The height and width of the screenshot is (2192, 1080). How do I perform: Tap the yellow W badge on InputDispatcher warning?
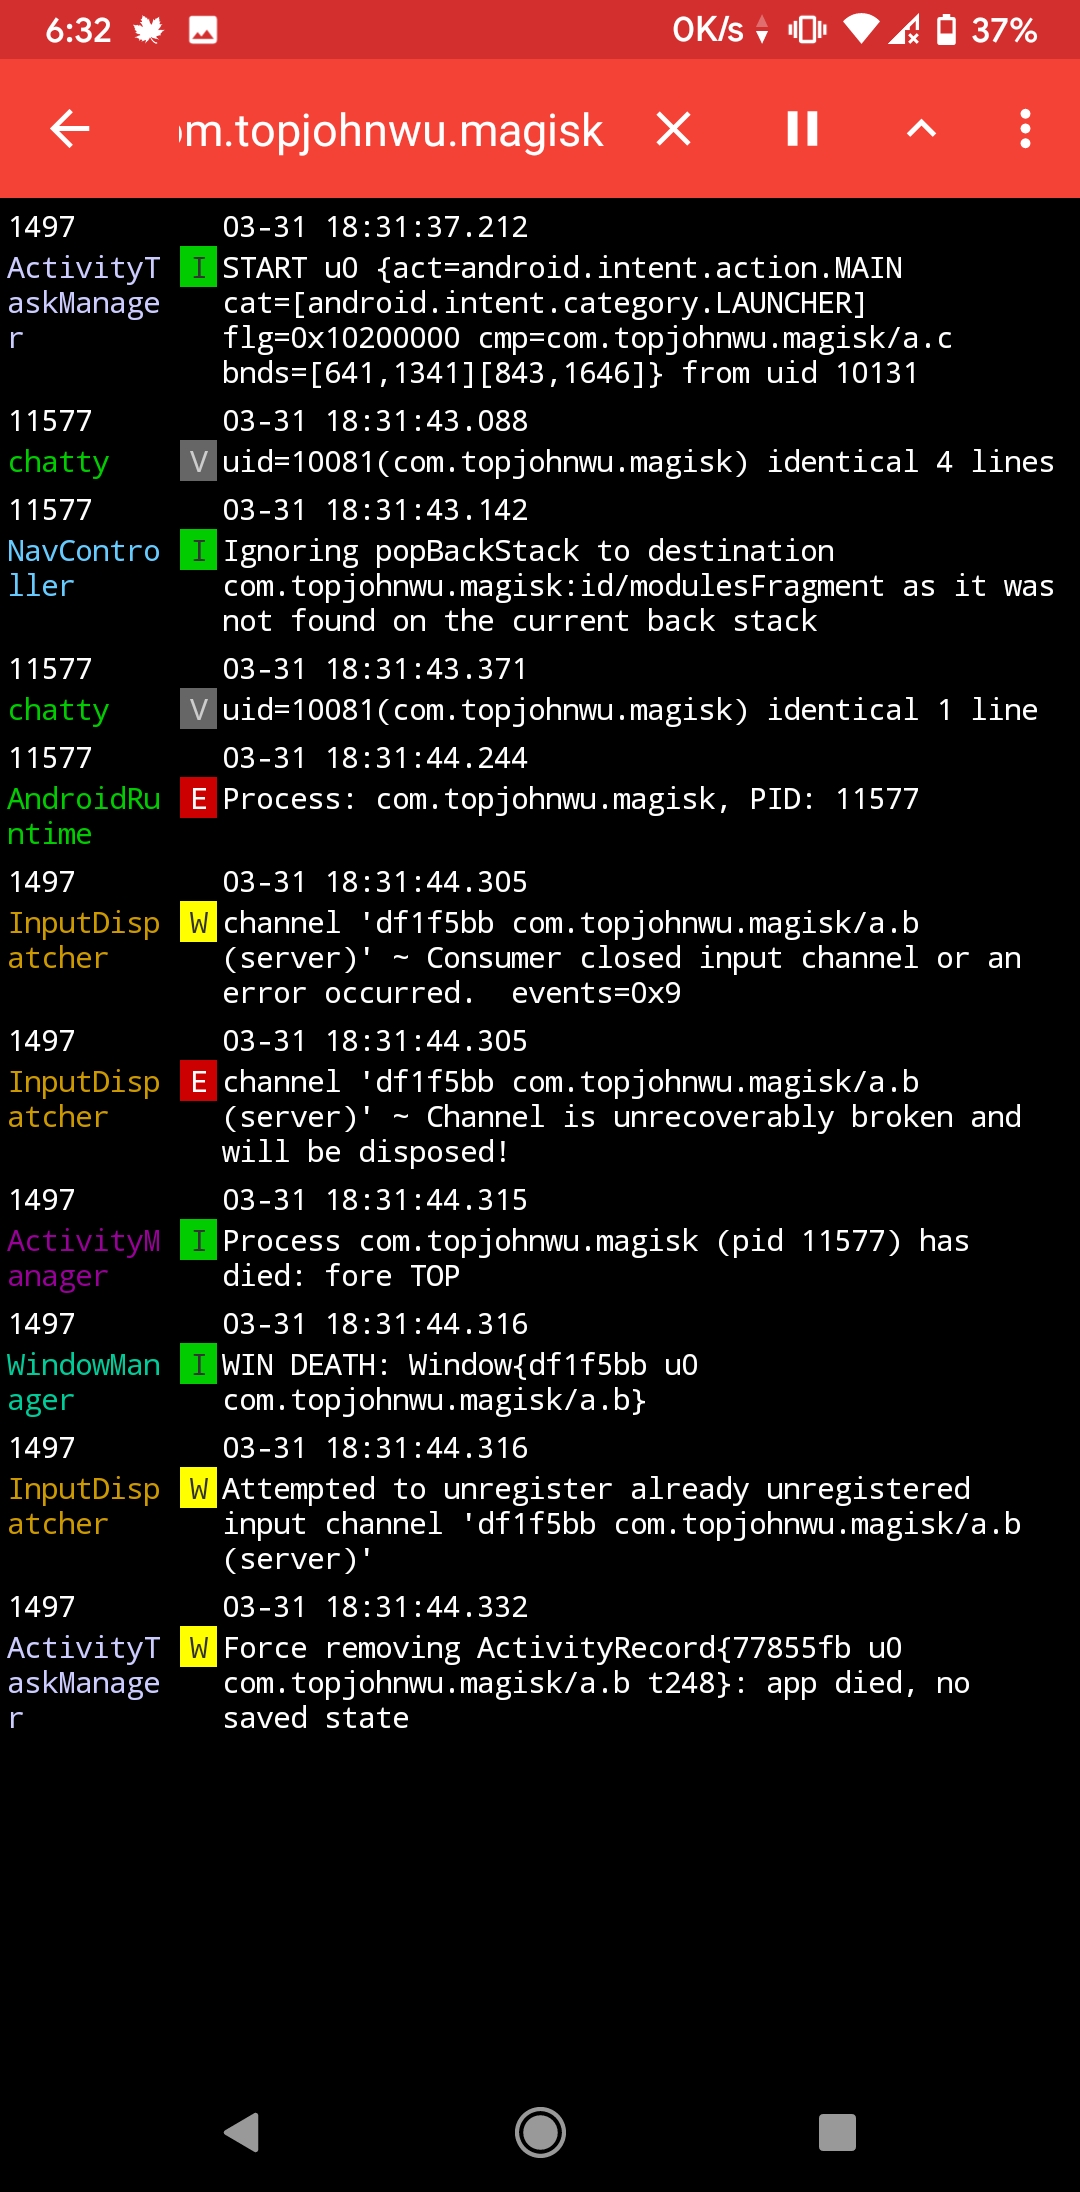coord(198,922)
